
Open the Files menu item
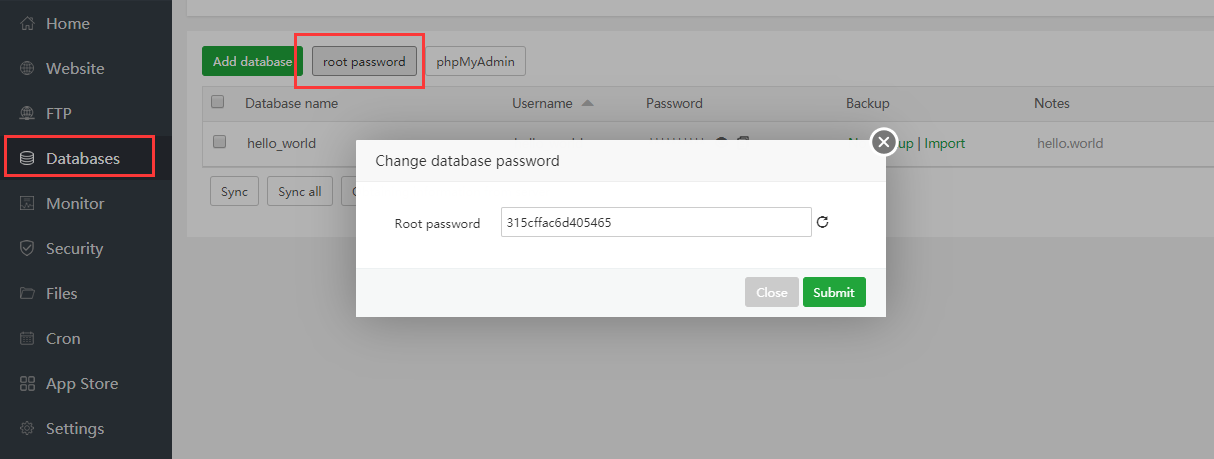pos(61,293)
